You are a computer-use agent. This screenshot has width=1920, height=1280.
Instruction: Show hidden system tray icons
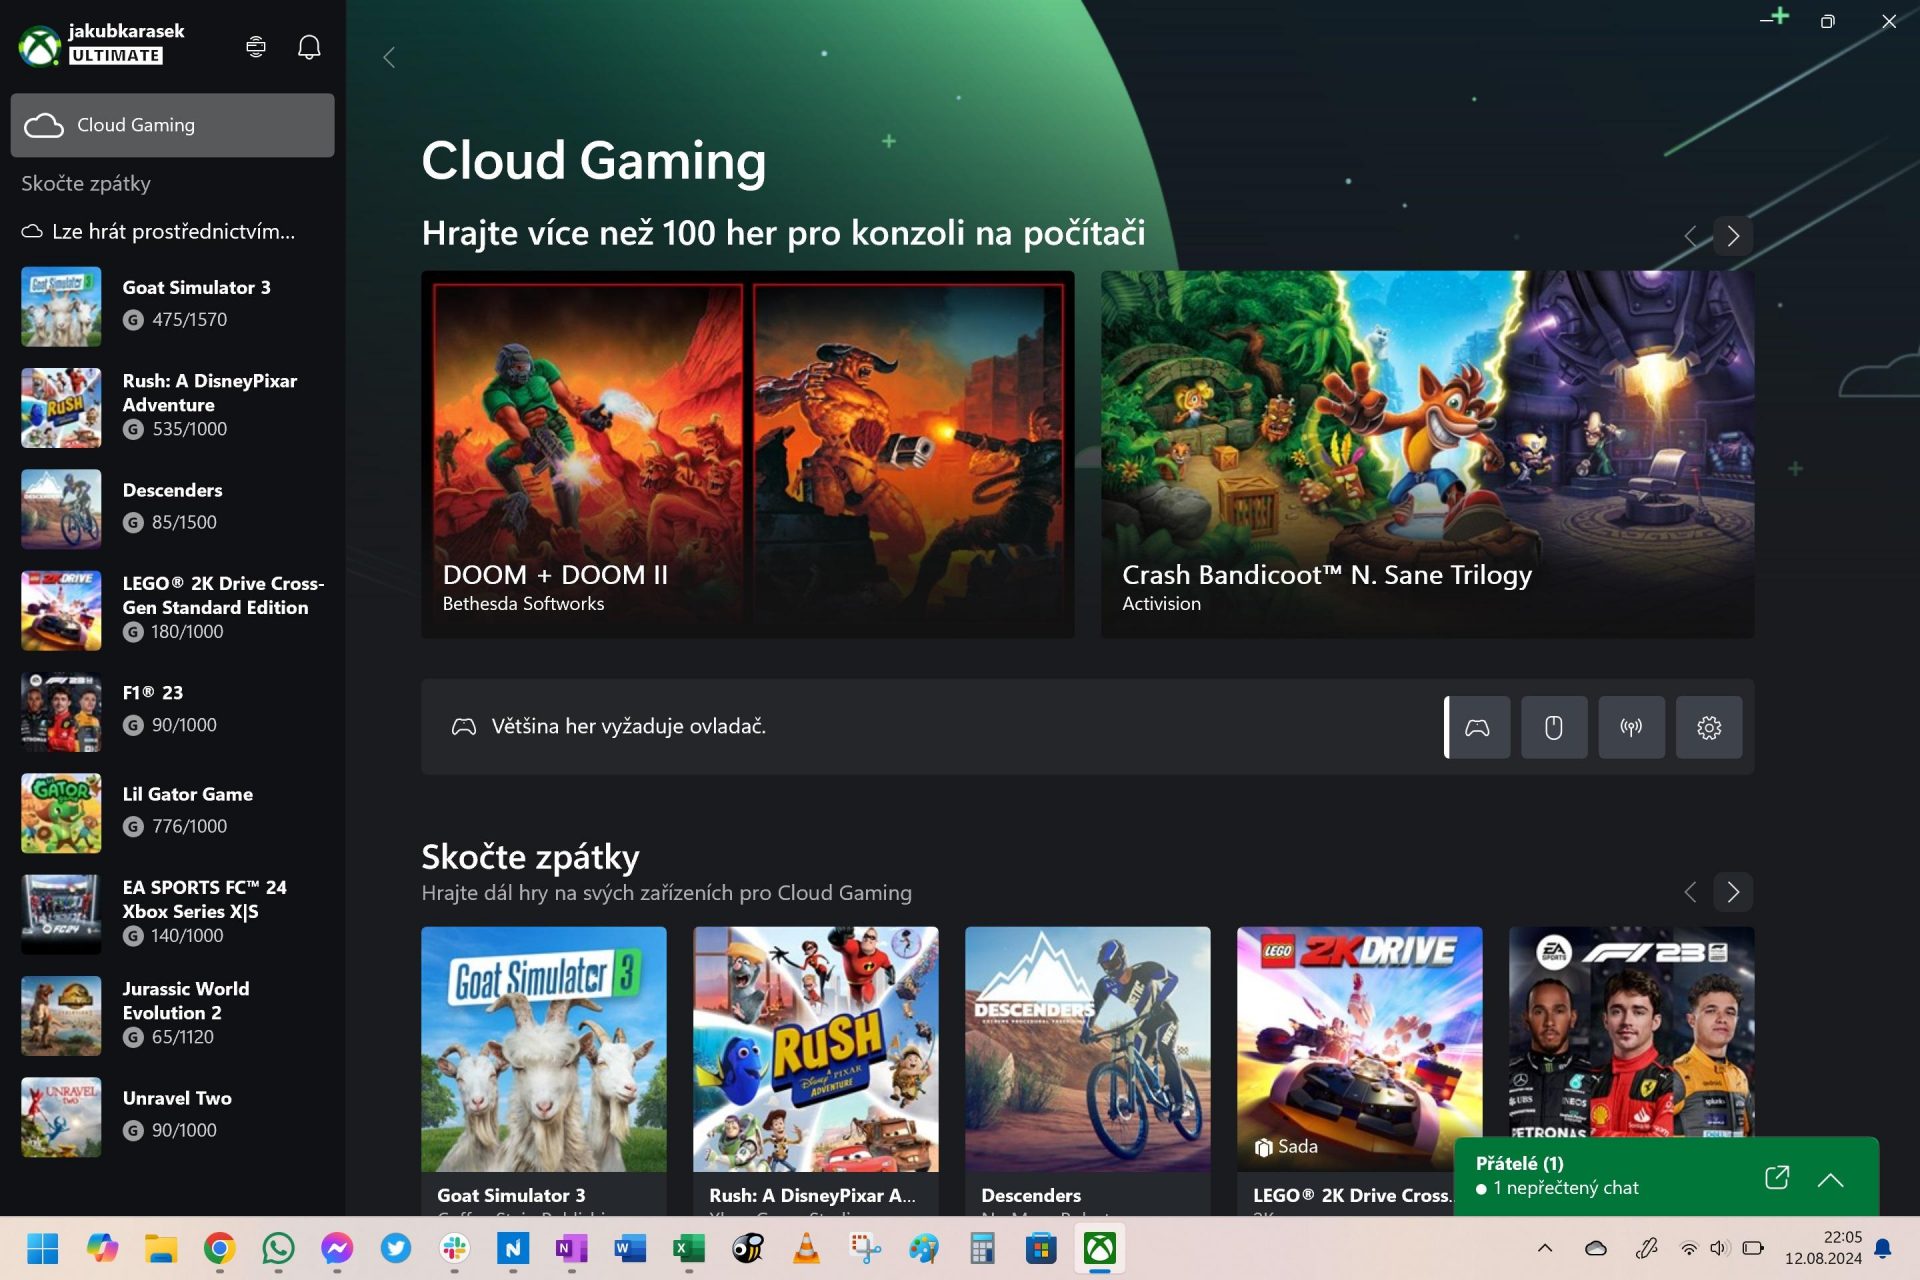(1545, 1248)
